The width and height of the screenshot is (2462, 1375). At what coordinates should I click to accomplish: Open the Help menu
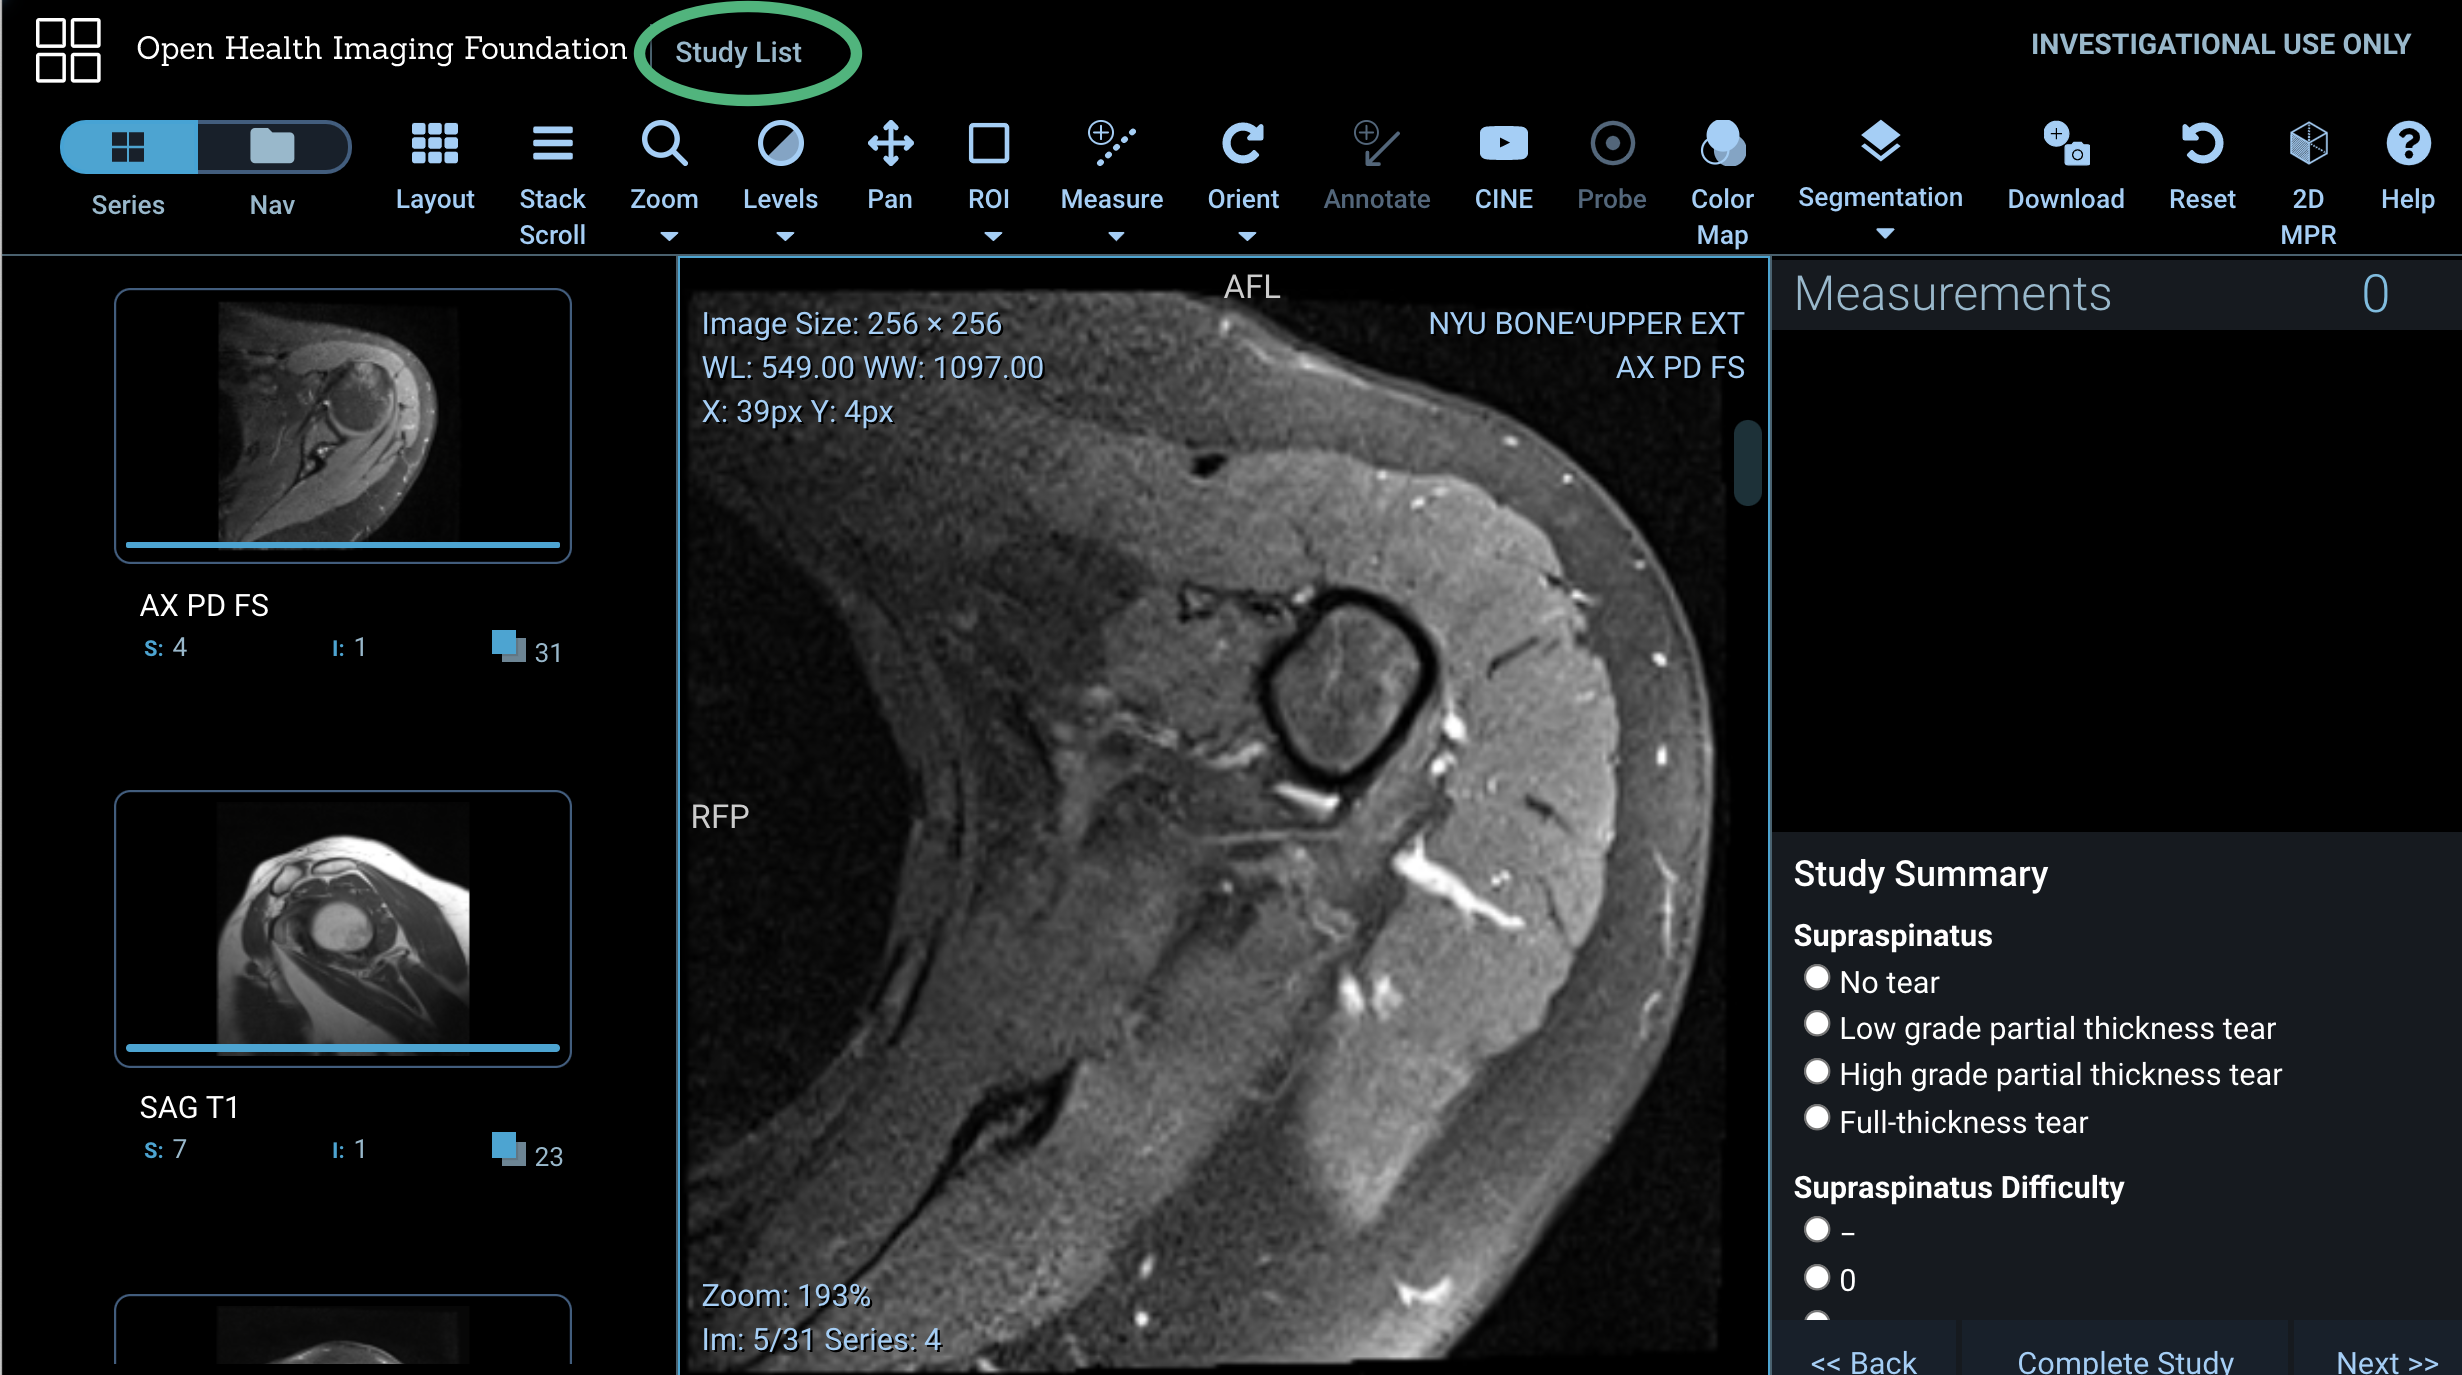(x=2407, y=166)
